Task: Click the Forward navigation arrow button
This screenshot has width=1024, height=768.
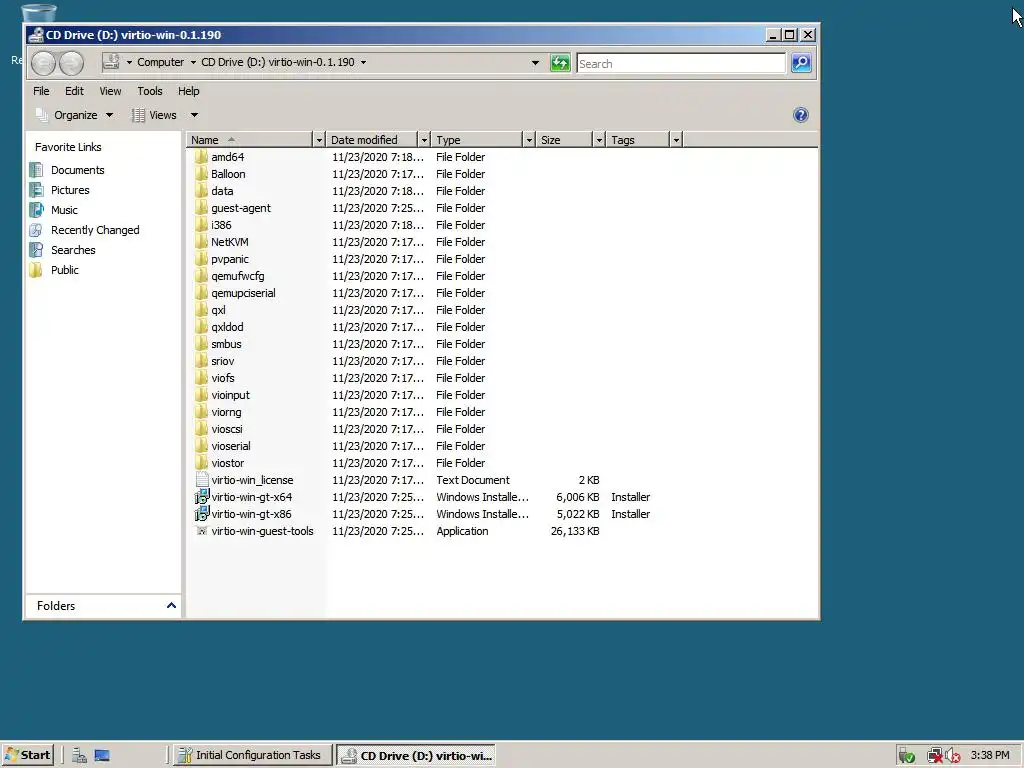Action: pyautogui.click(x=72, y=63)
